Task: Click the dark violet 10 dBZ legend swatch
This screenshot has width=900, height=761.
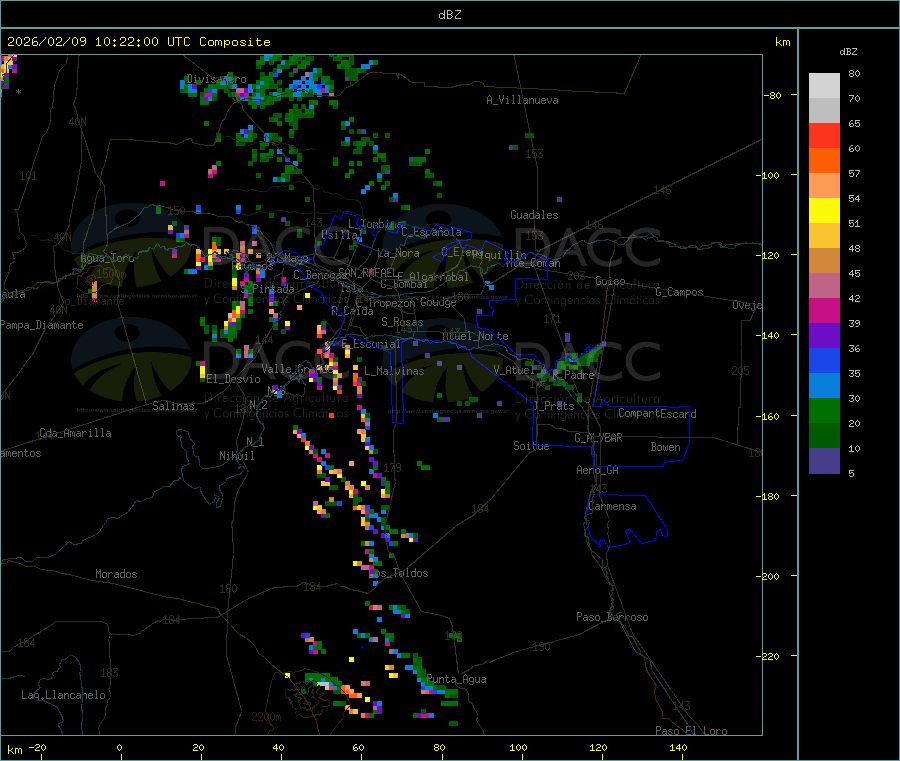Action: 824,461
